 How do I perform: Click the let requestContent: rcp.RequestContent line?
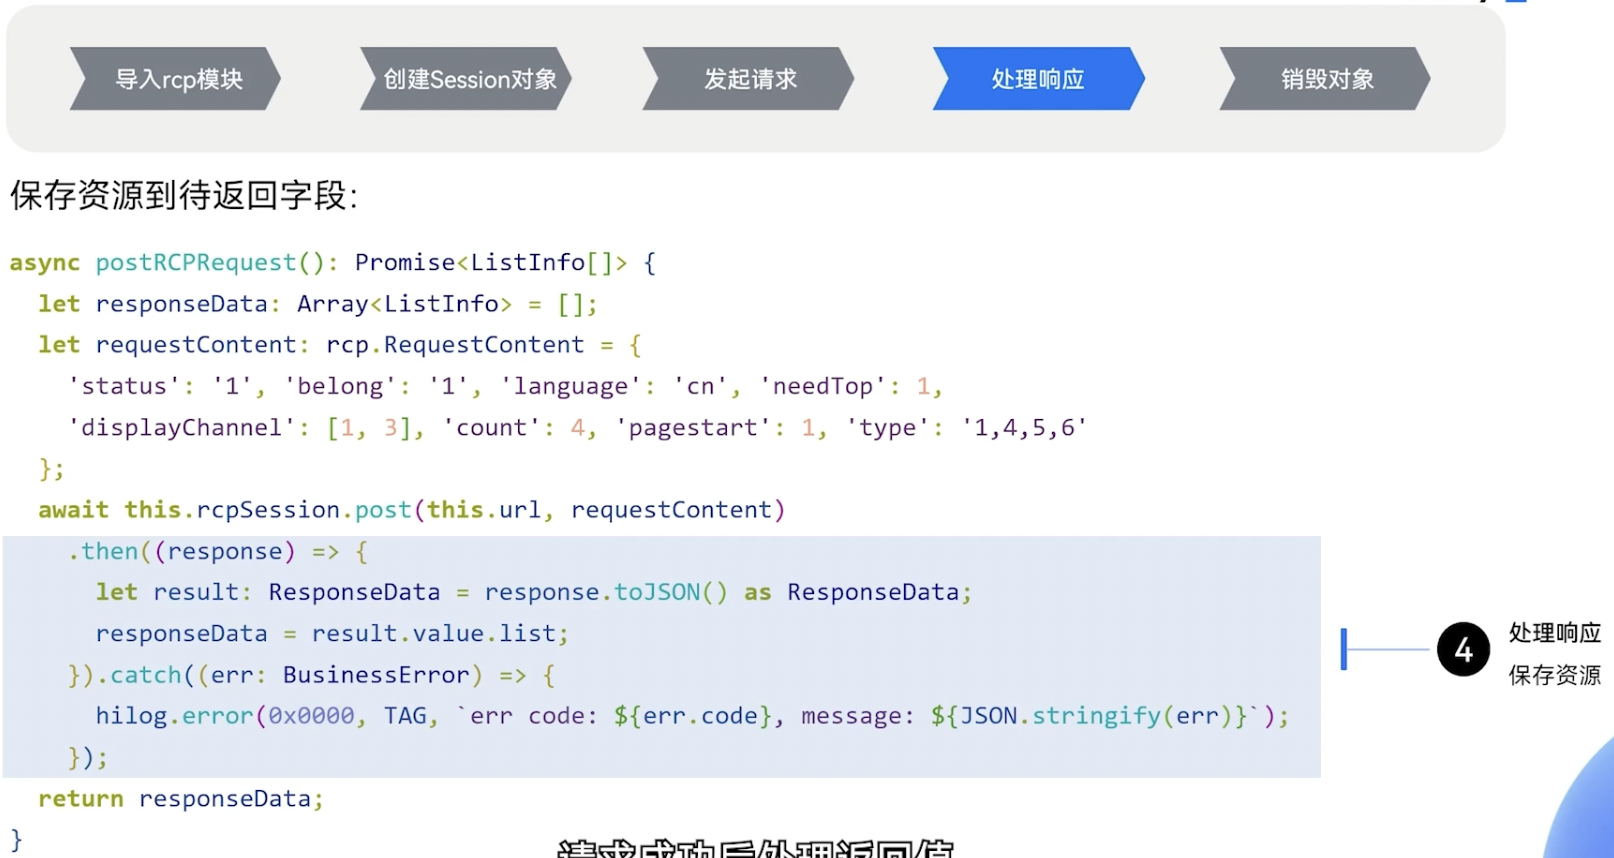[340, 345]
